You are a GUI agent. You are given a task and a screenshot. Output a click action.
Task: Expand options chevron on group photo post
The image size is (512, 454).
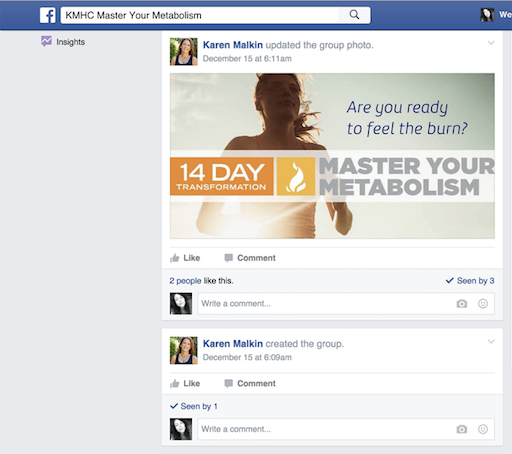pyautogui.click(x=491, y=43)
